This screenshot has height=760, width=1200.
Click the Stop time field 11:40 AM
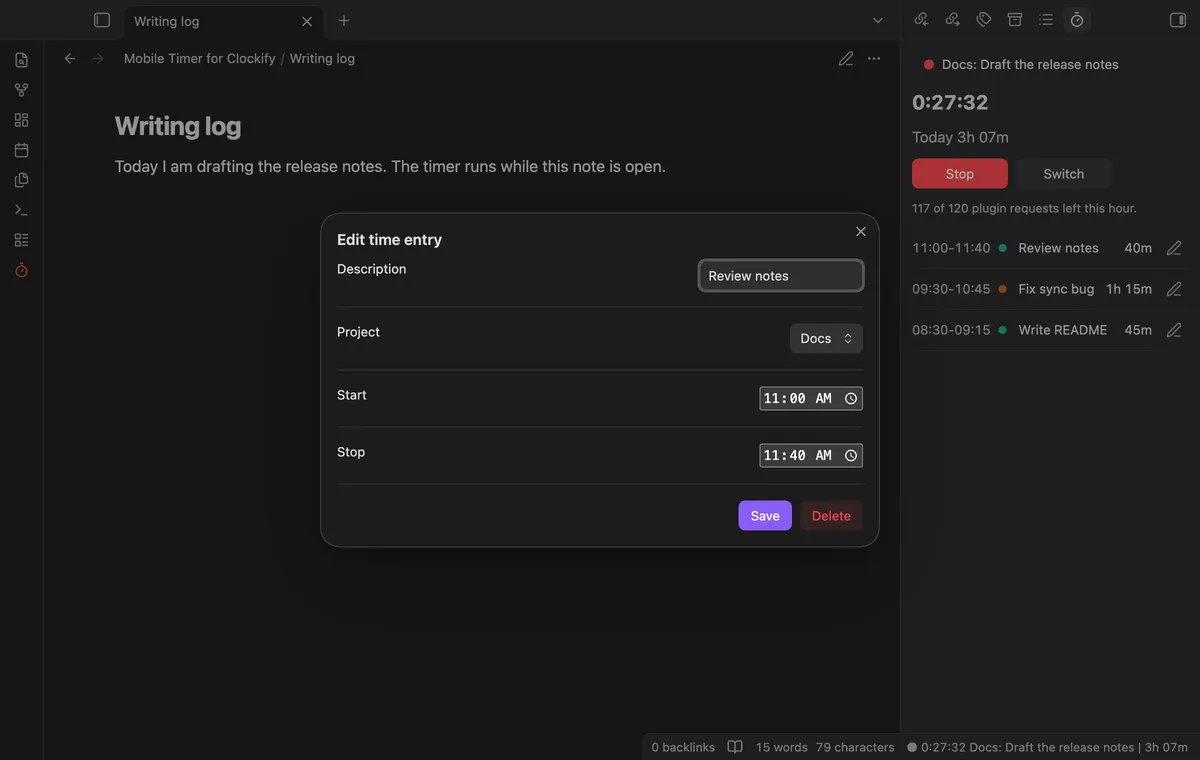[x=811, y=455]
